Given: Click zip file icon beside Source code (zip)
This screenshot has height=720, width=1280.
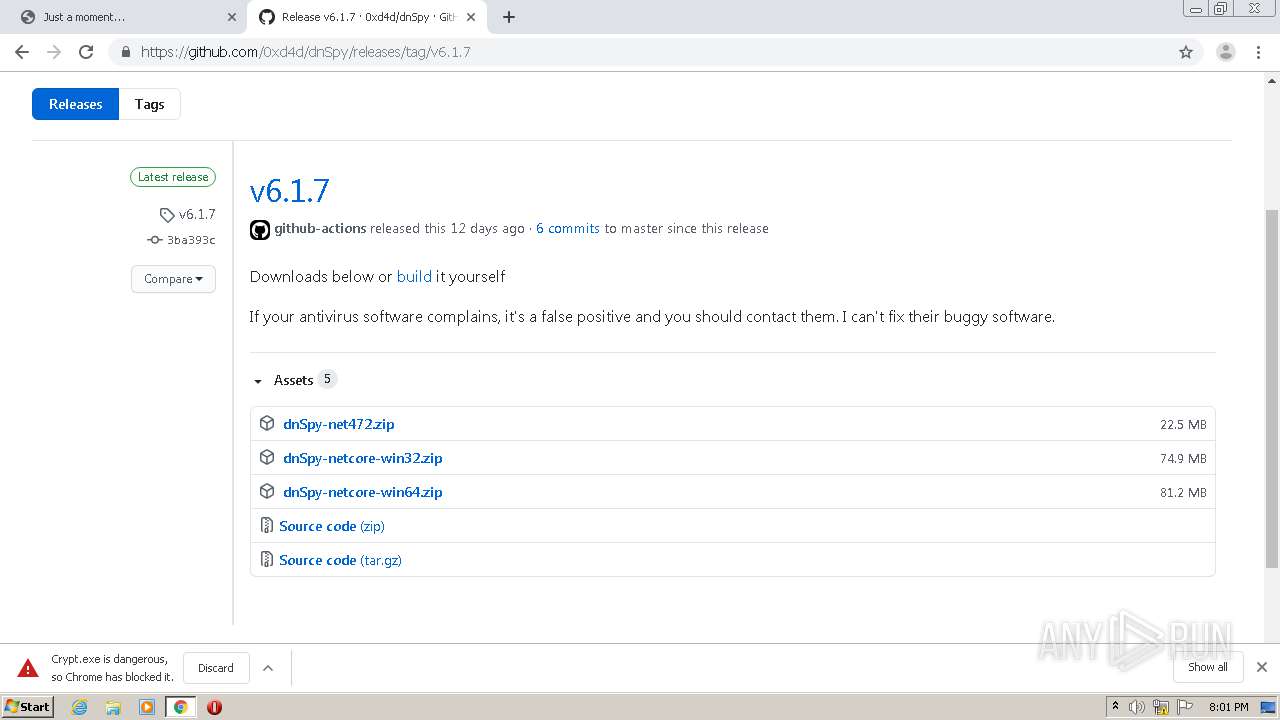Looking at the screenshot, I should coord(266,525).
